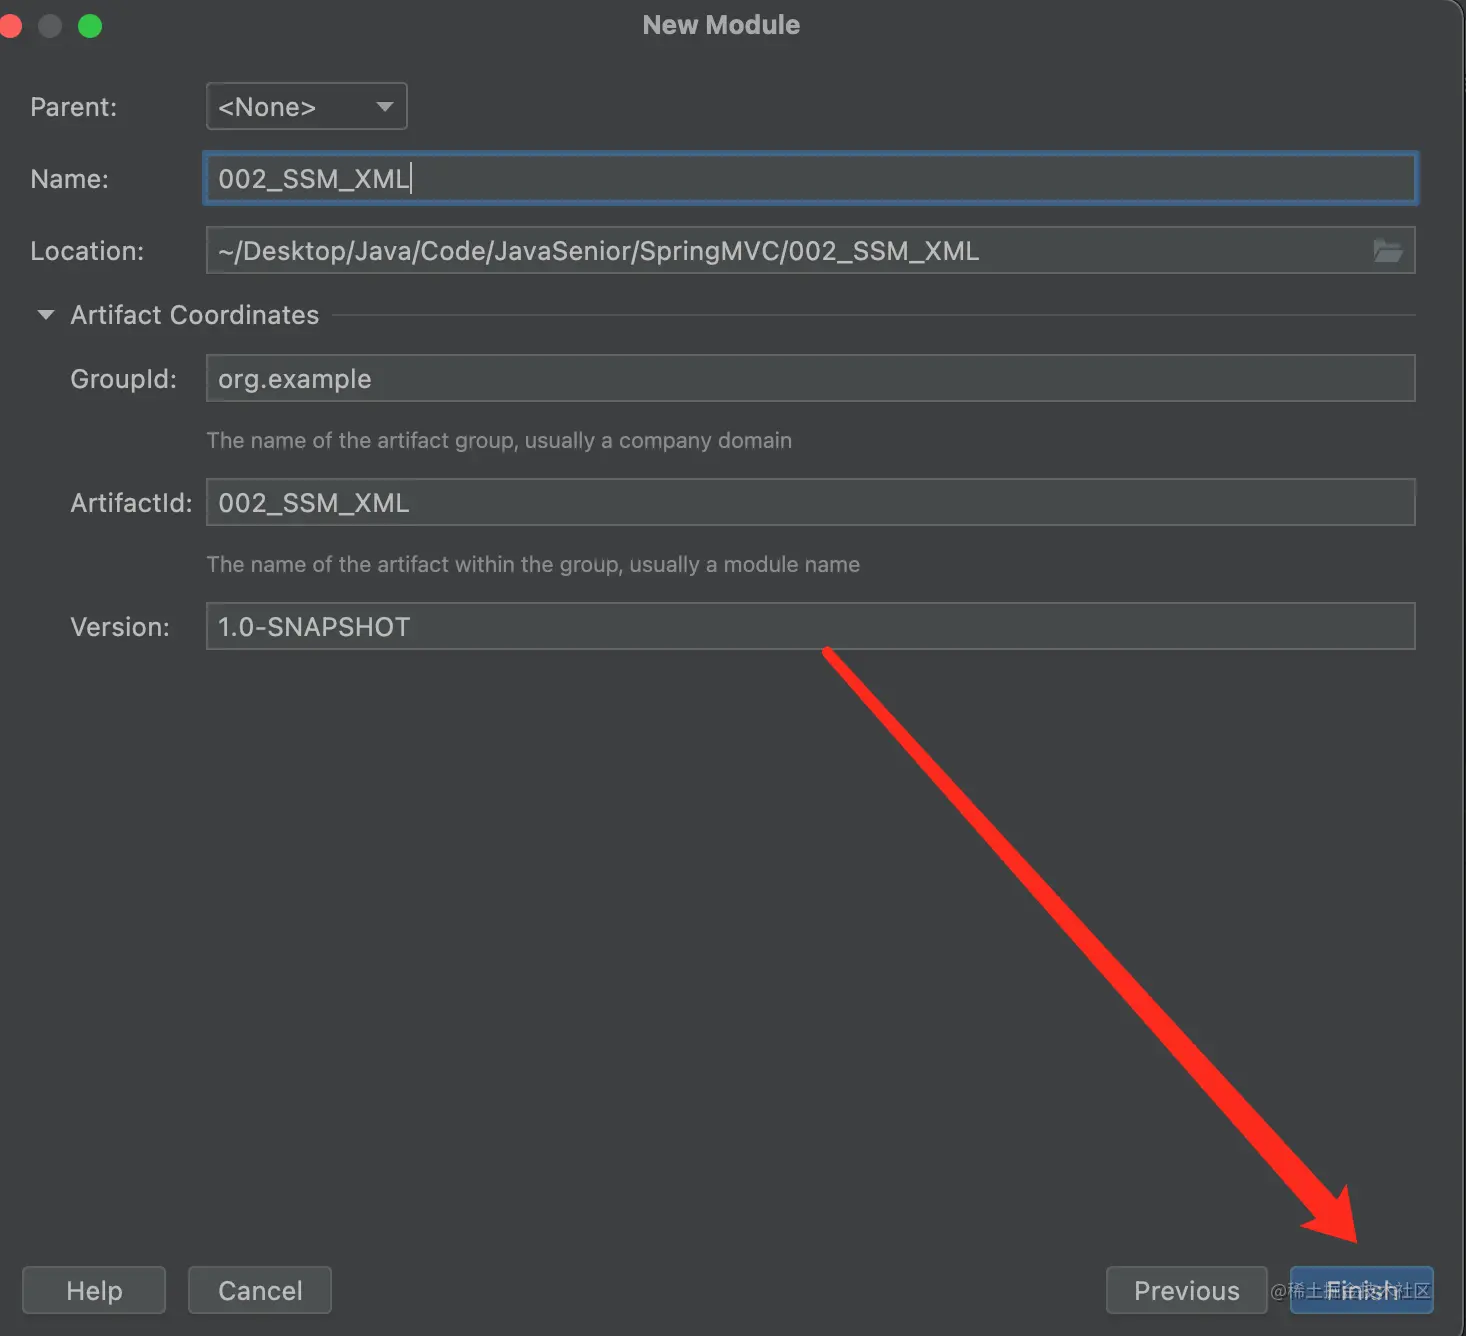Click the "Version:" label
Image resolution: width=1466 pixels, height=1336 pixels.
(x=120, y=627)
